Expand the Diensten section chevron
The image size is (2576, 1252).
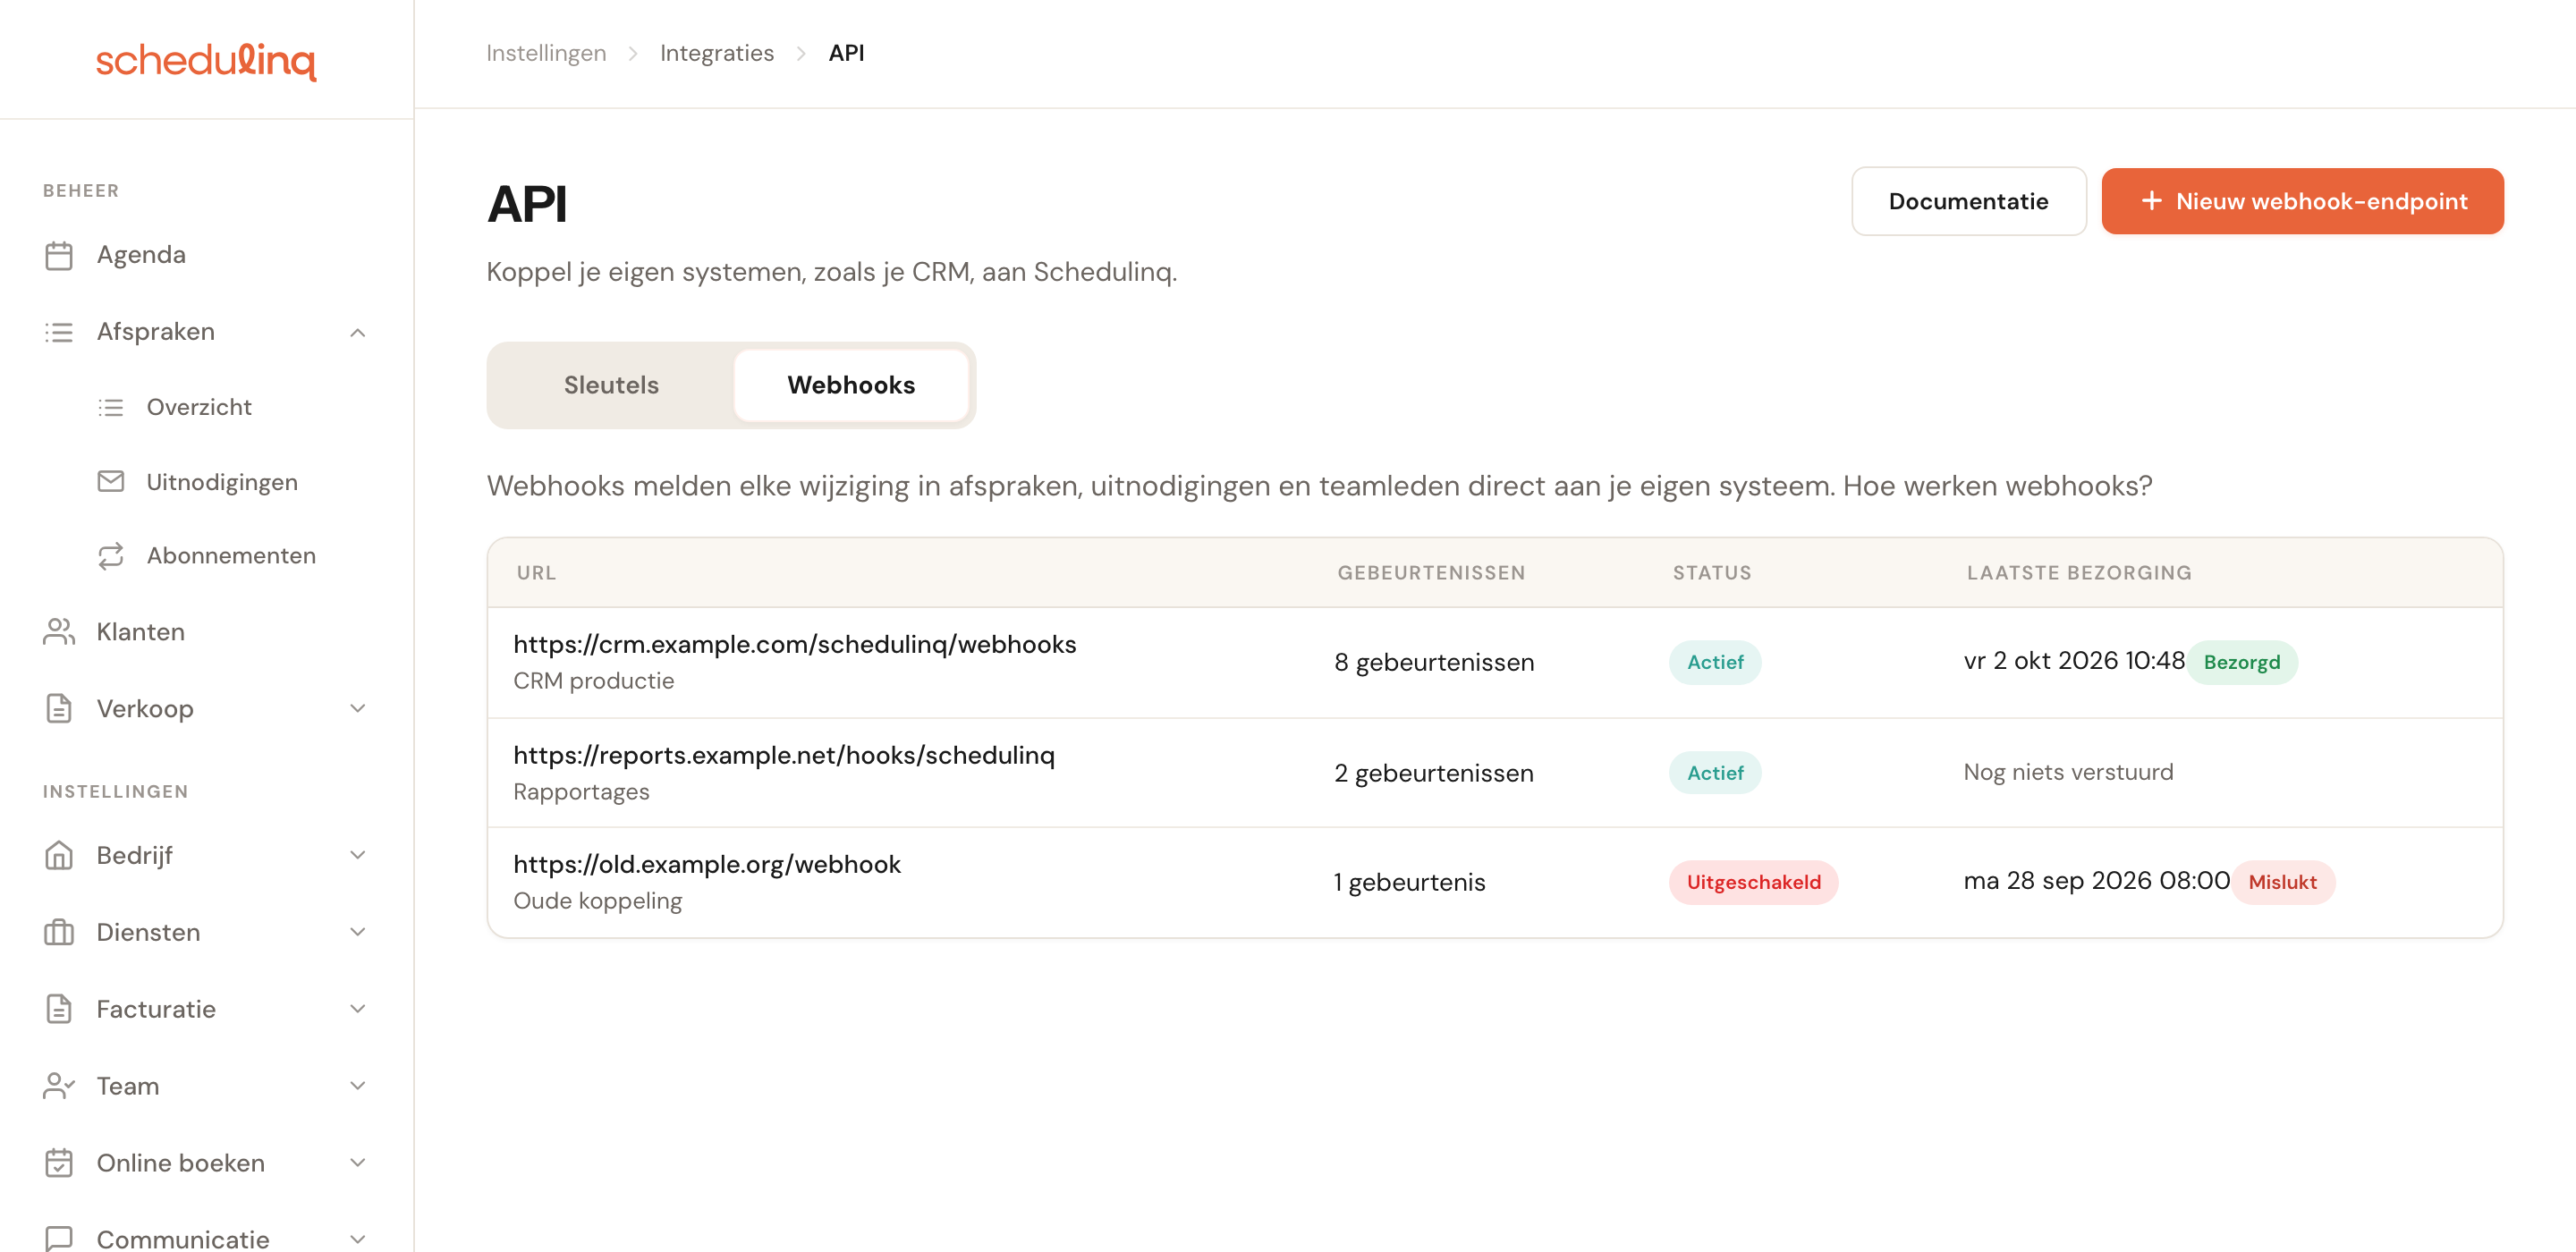click(358, 932)
